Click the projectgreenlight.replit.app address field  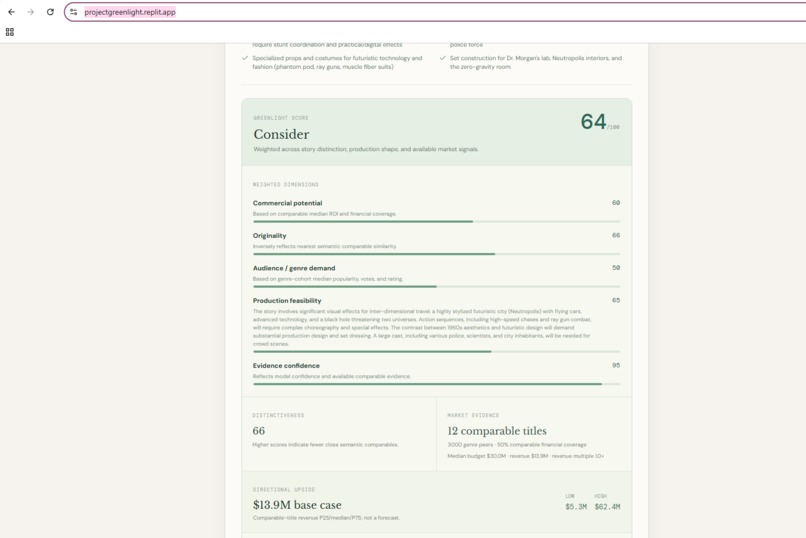pyautogui.click(x=437, y=12)
